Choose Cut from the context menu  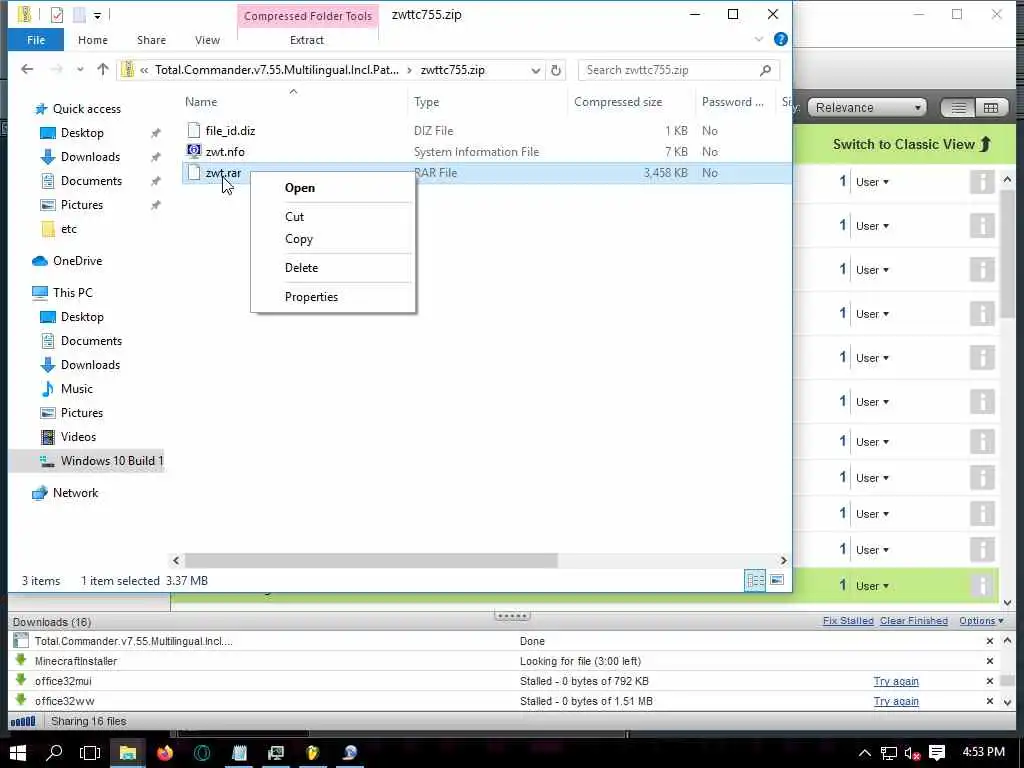coord(295,217)
